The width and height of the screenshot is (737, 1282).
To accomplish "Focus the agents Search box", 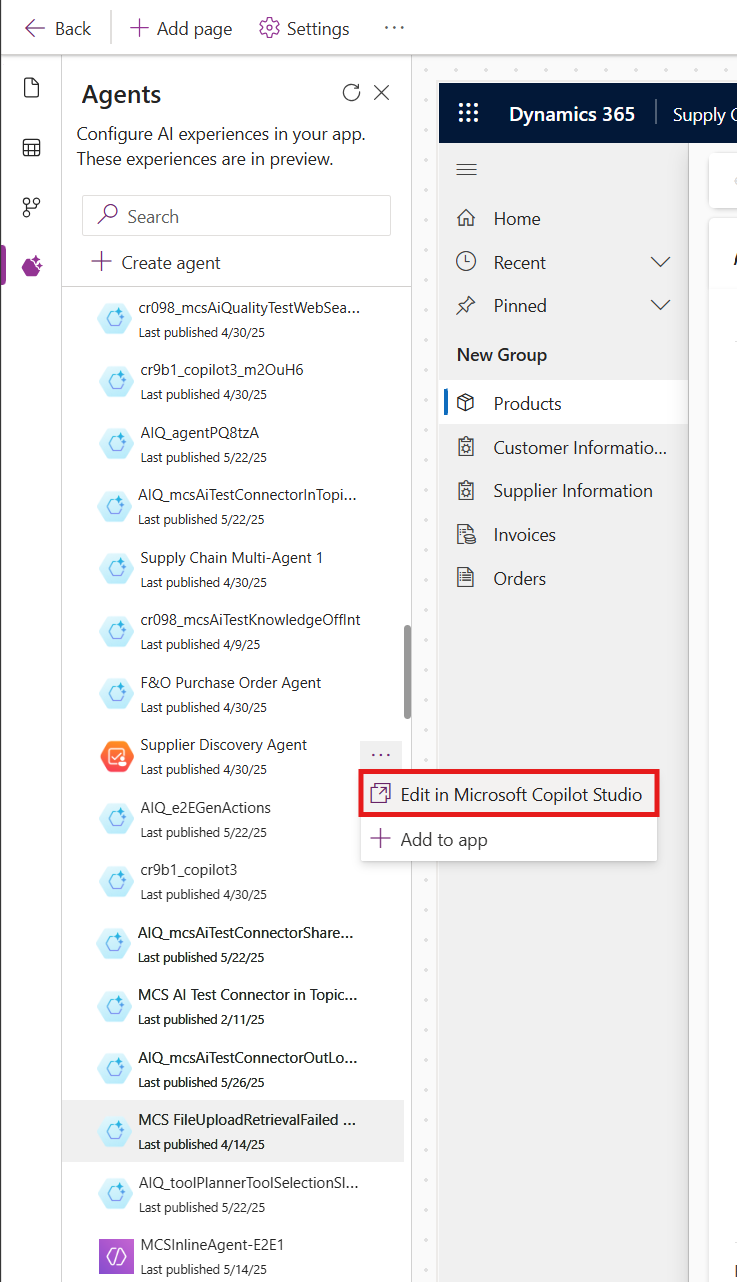I will click(x=236, y=216).
